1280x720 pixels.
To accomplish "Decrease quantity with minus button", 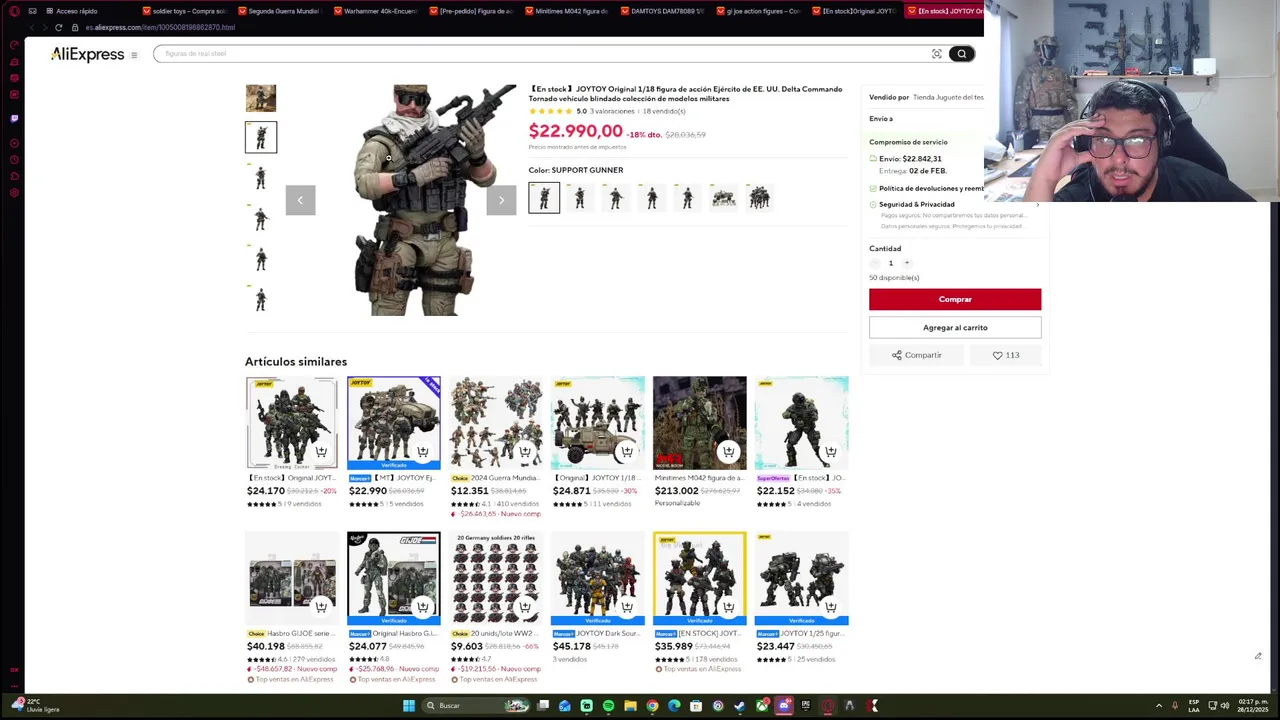I will (x=875, y=263).
